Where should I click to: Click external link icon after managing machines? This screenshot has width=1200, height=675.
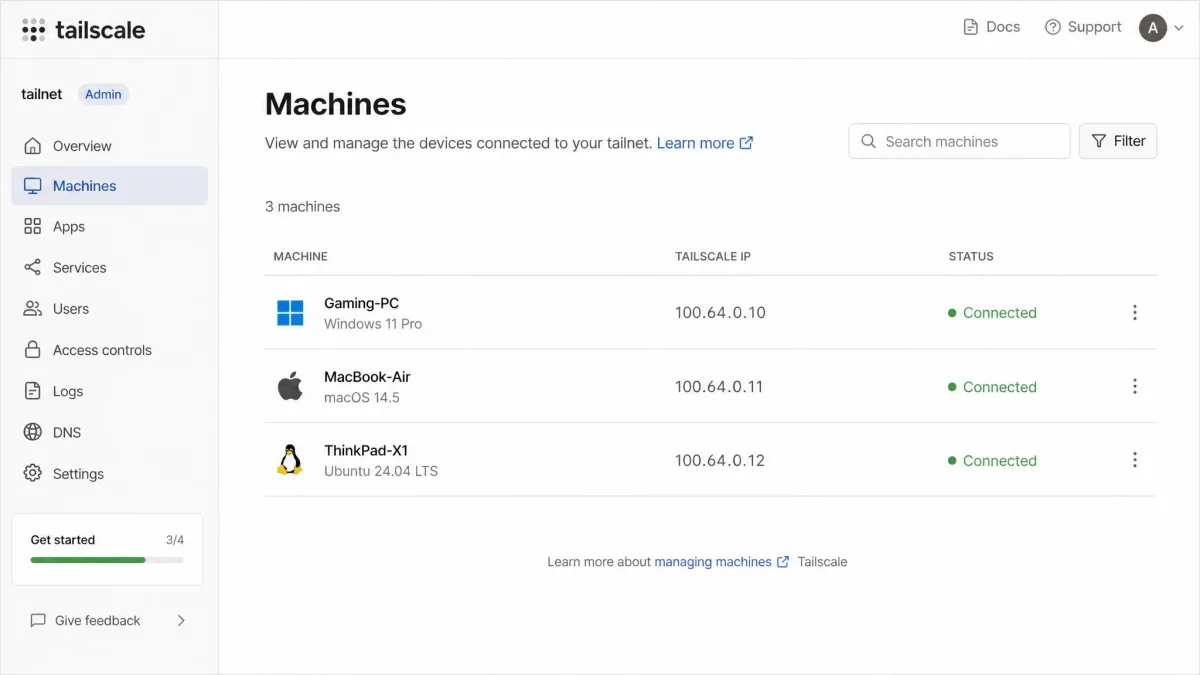coord(783,562)
